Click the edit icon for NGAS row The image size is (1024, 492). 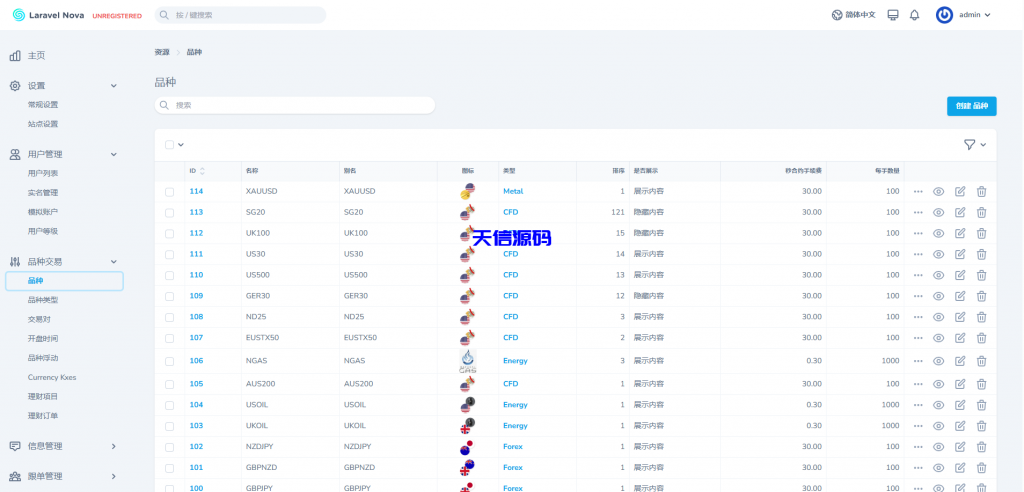pos(960,361)
